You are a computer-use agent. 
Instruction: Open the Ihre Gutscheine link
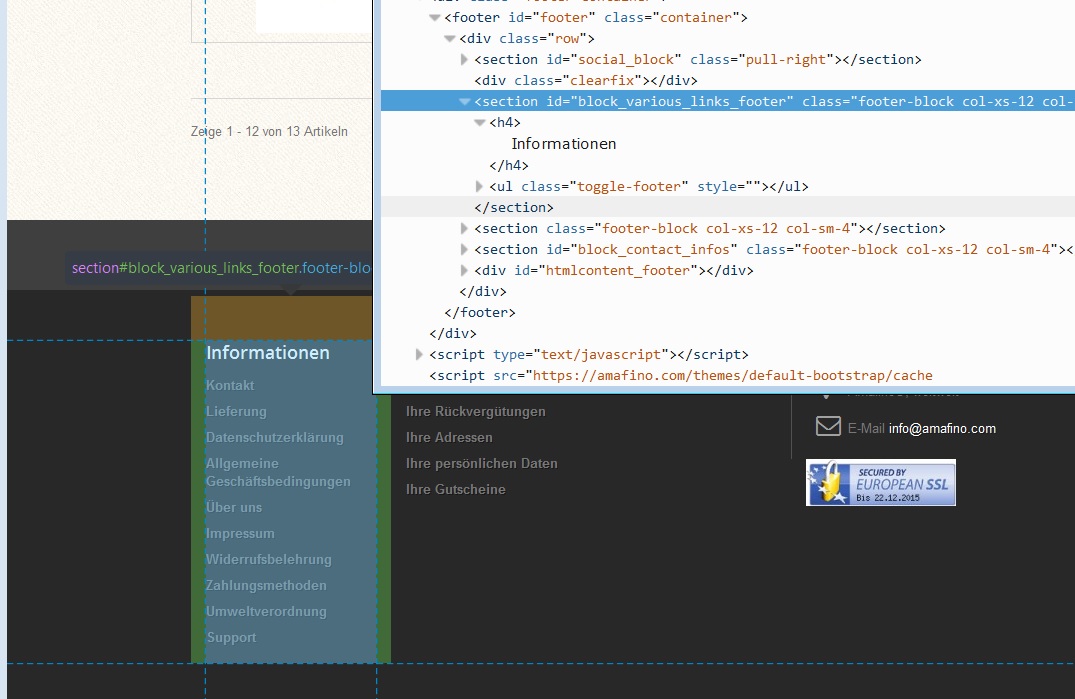pyautogui.click(x=455, y=490)
